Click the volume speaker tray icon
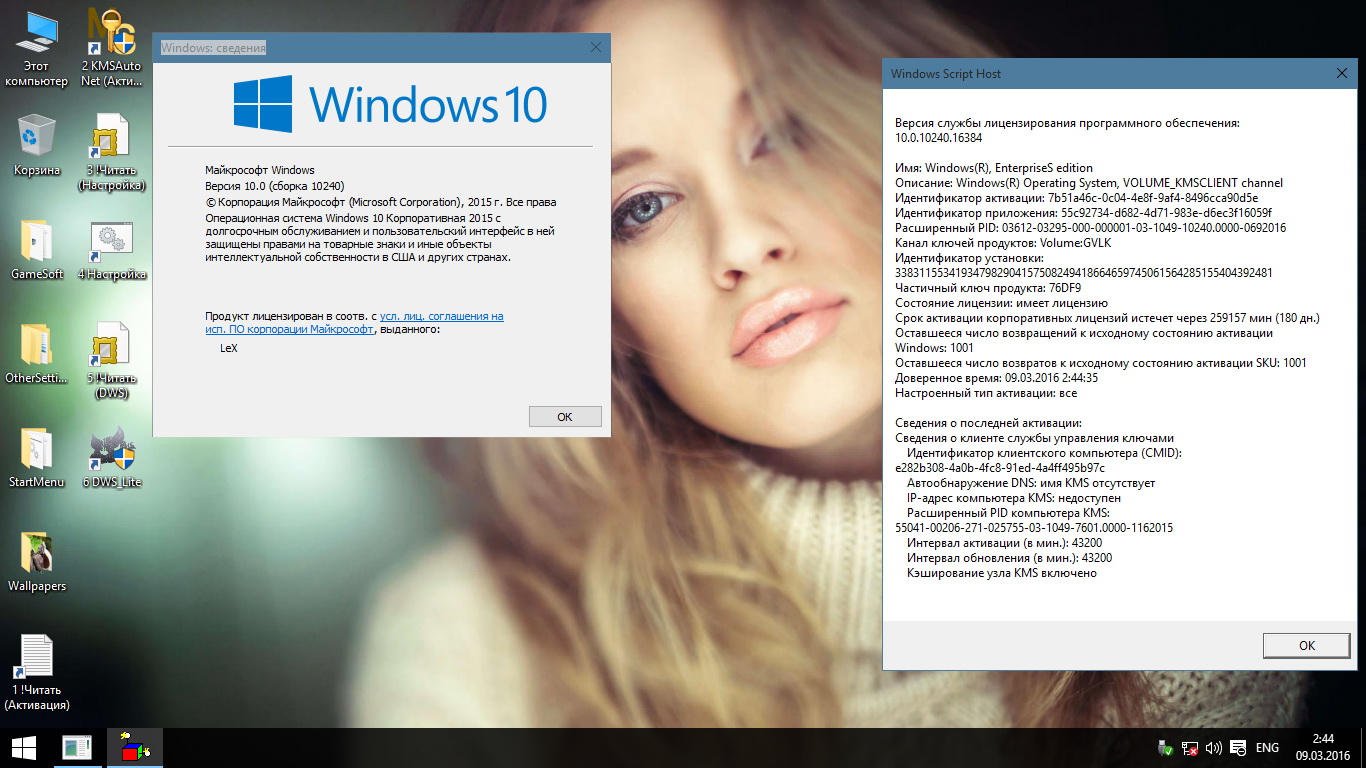This screenshot has width=1366, height=768. (1214, 747)
